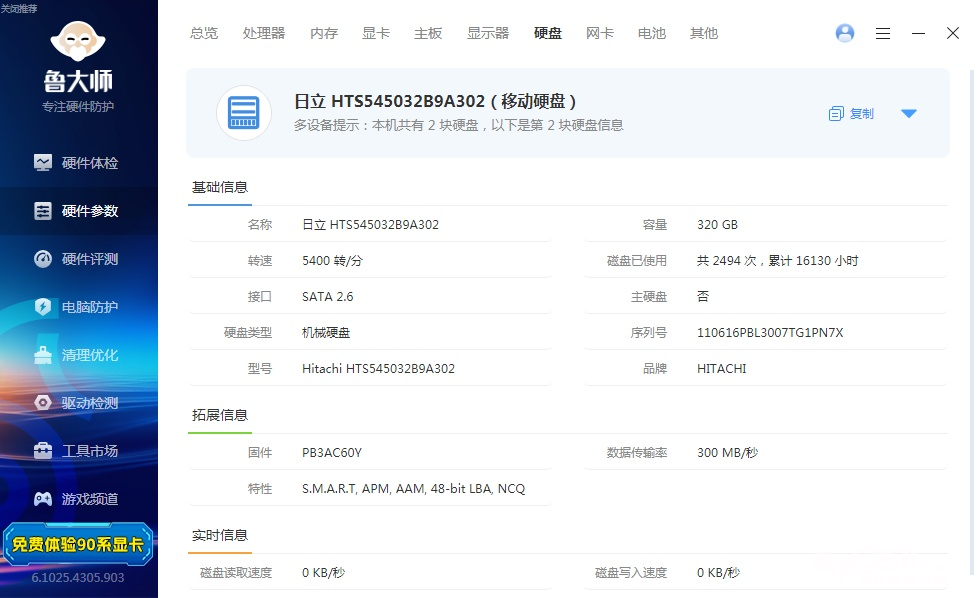Open the hamburger main menu
This screenshot has width=977, height=598.
point(883,33)
